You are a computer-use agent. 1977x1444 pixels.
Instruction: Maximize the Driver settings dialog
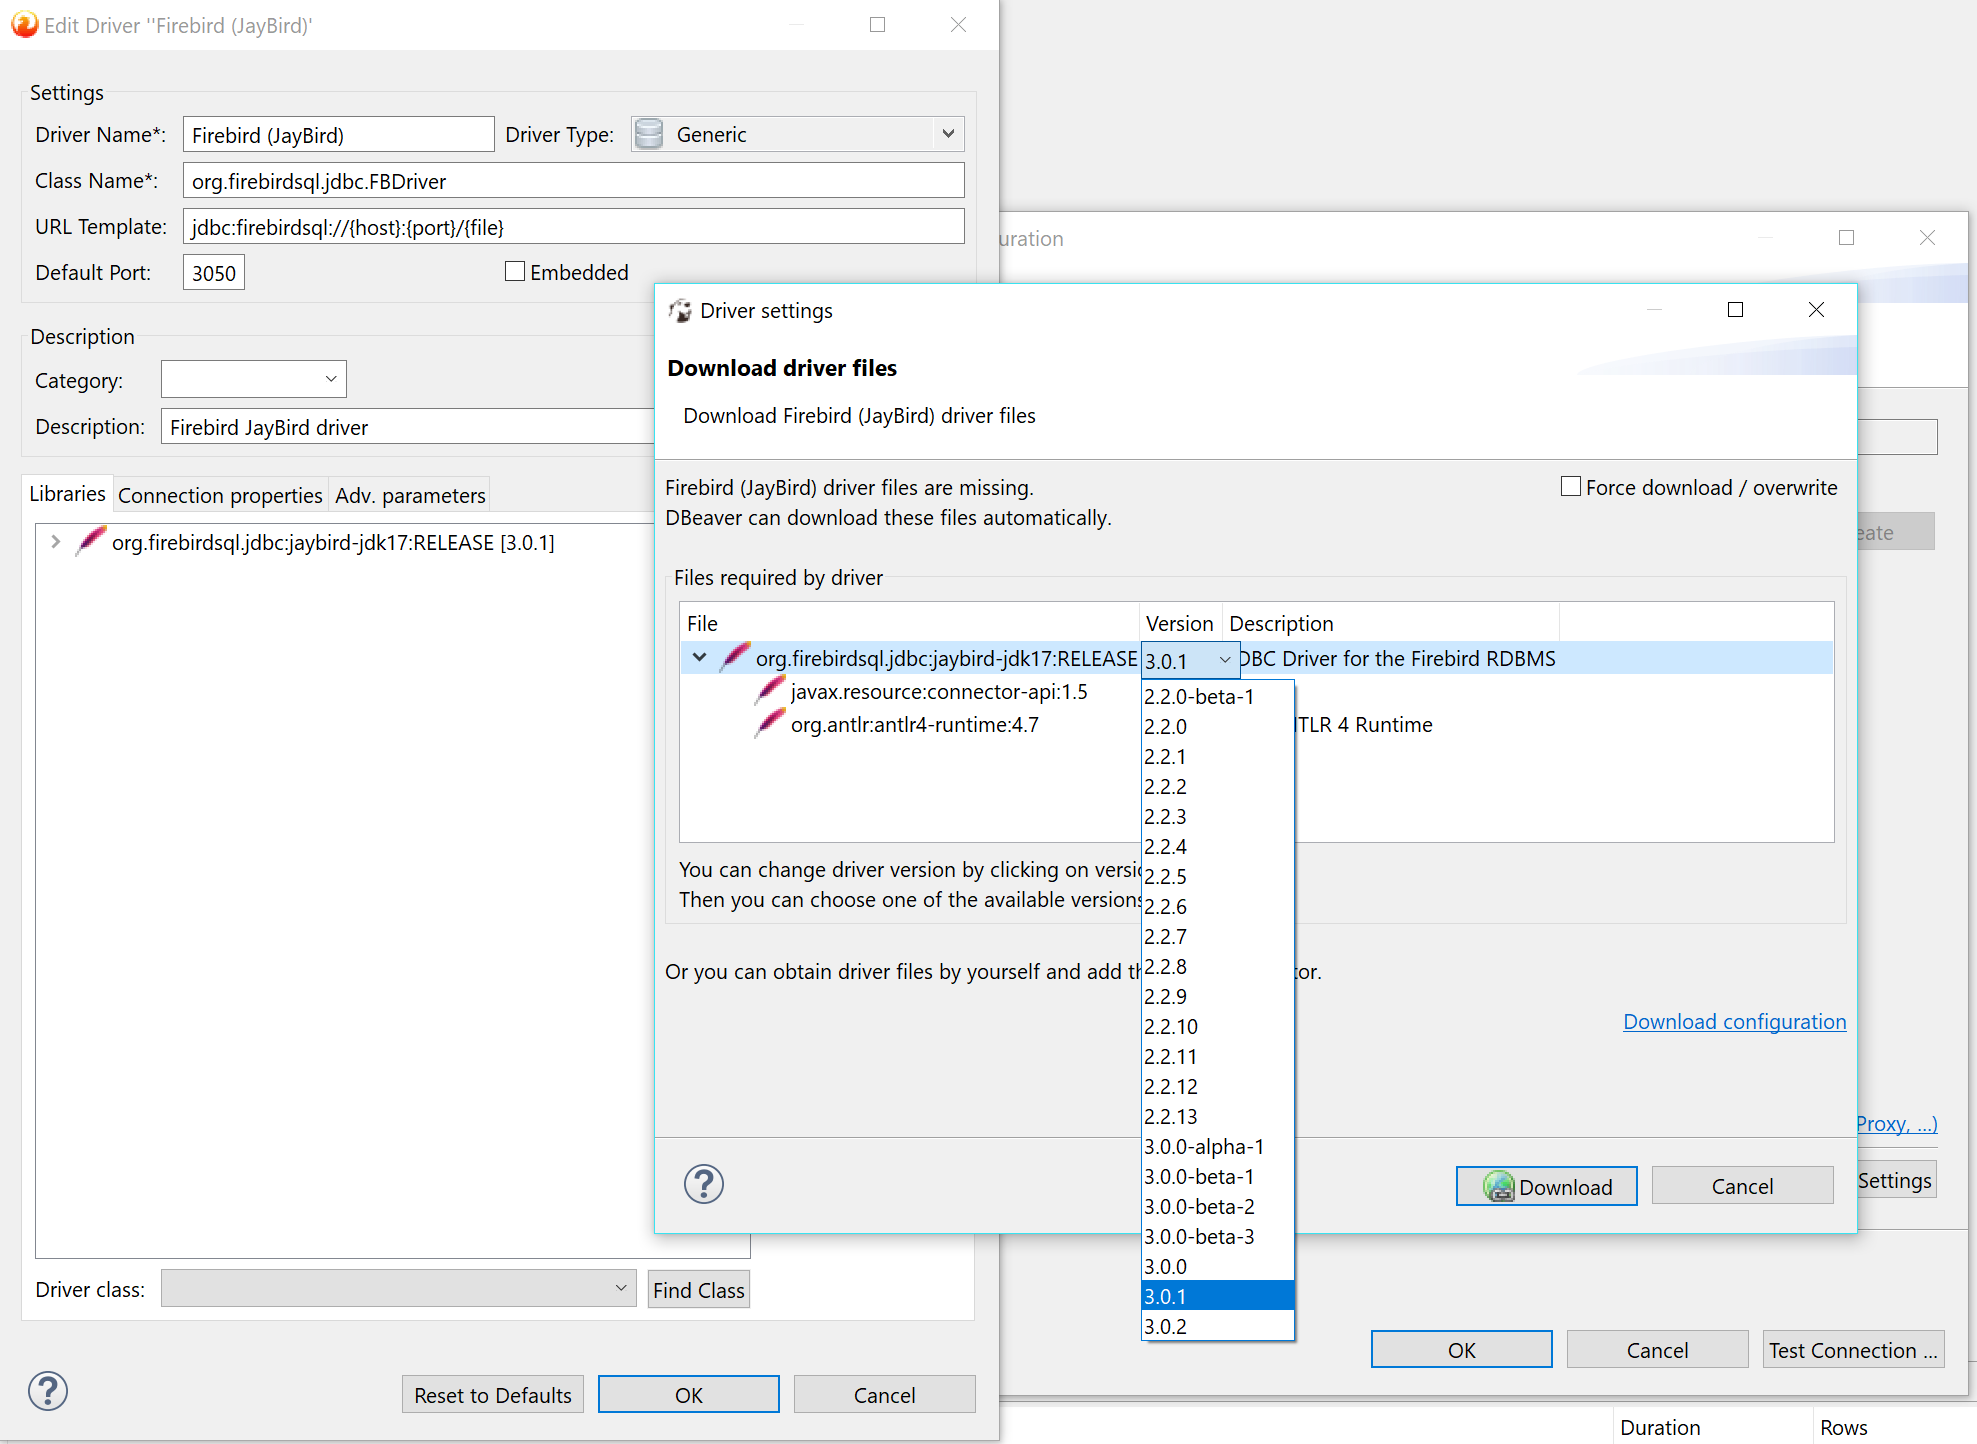1735,310
